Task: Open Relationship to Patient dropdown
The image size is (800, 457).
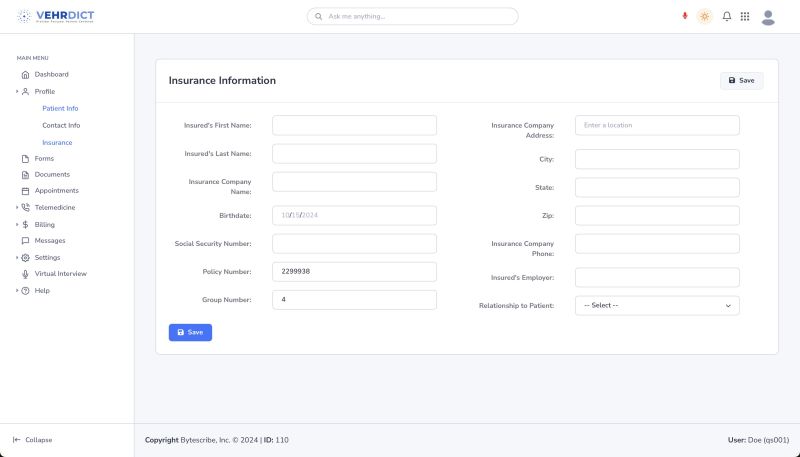Action: (x=657, y=305)
